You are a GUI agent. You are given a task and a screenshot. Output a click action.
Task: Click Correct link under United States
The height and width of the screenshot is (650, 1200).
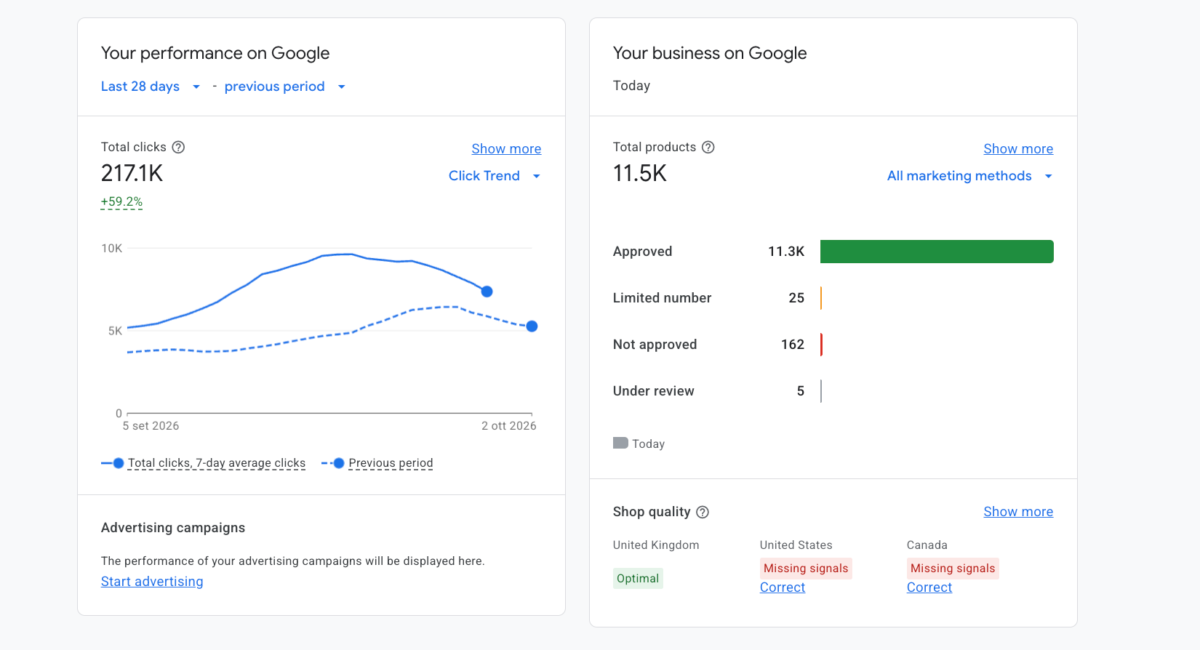[782, 588]
